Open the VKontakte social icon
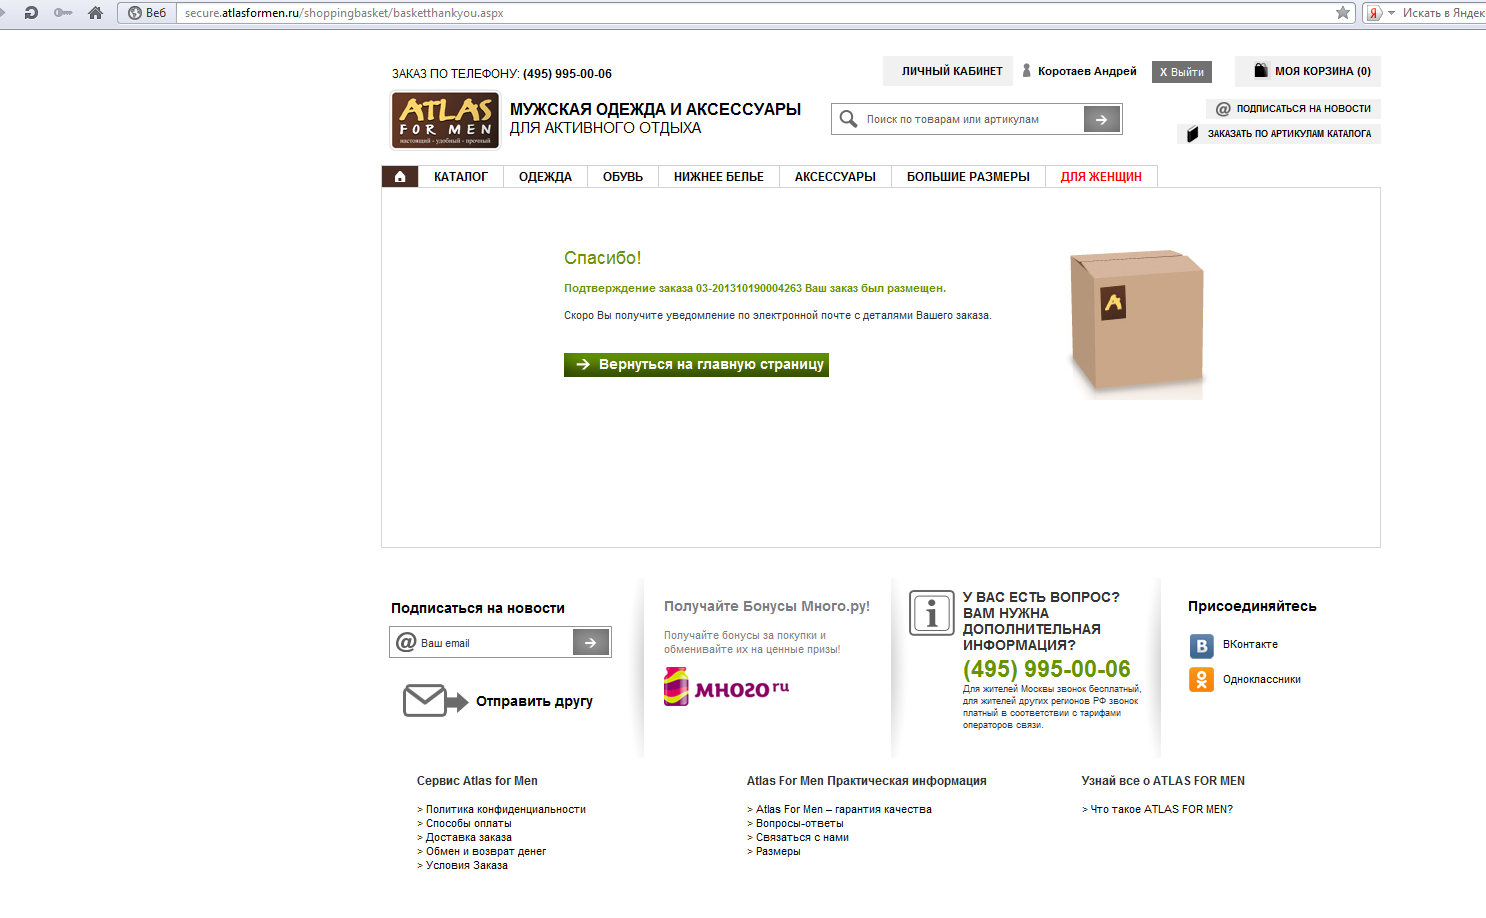Image resolution: width=1486 pixels, height=918 pixels. click(1202, 645)
